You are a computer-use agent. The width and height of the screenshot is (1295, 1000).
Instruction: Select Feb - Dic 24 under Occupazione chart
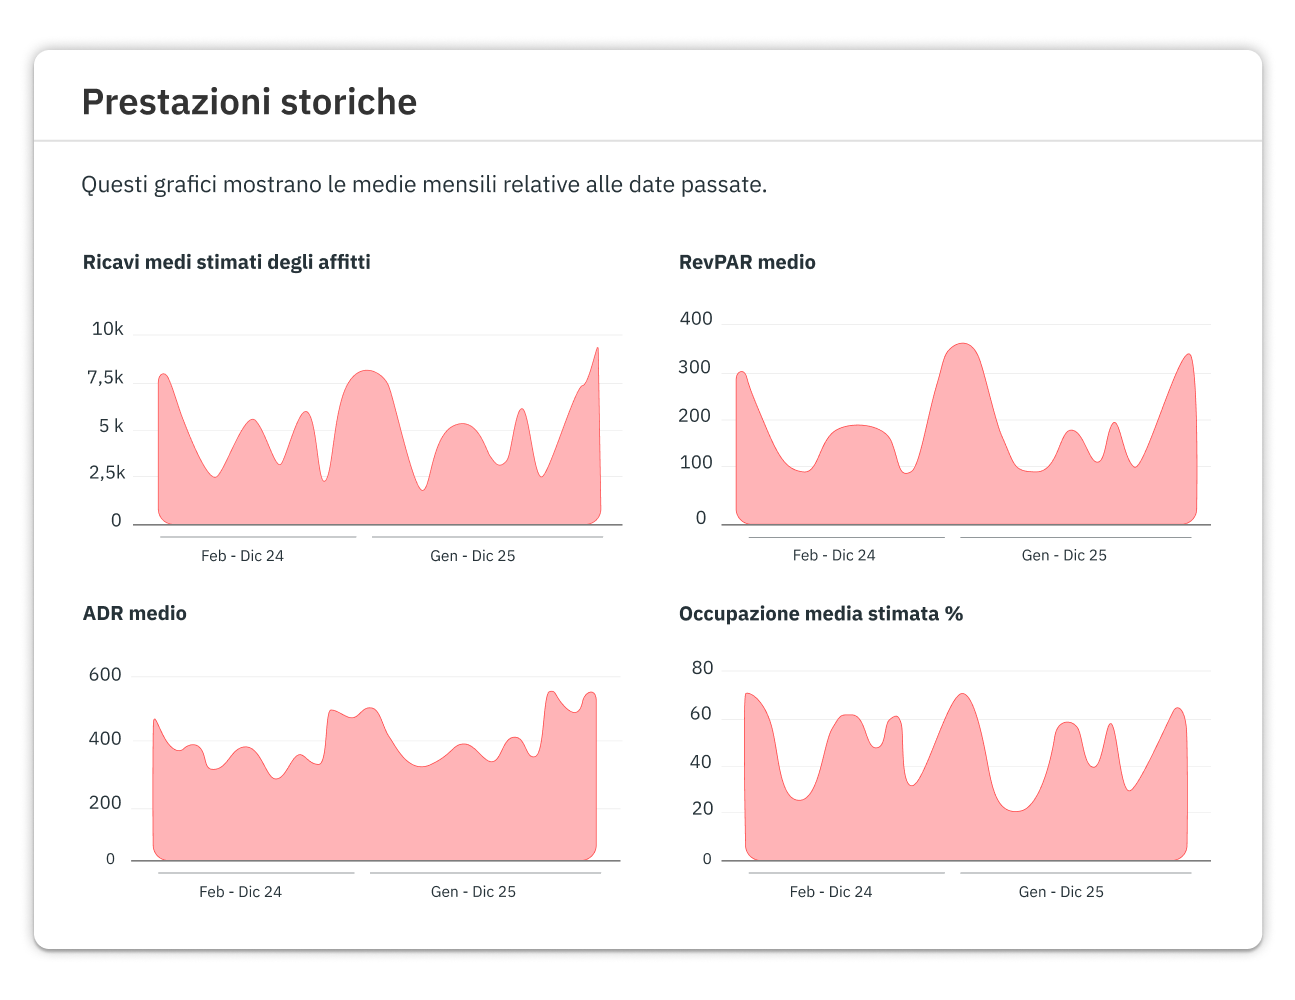[x=831, y=892]
